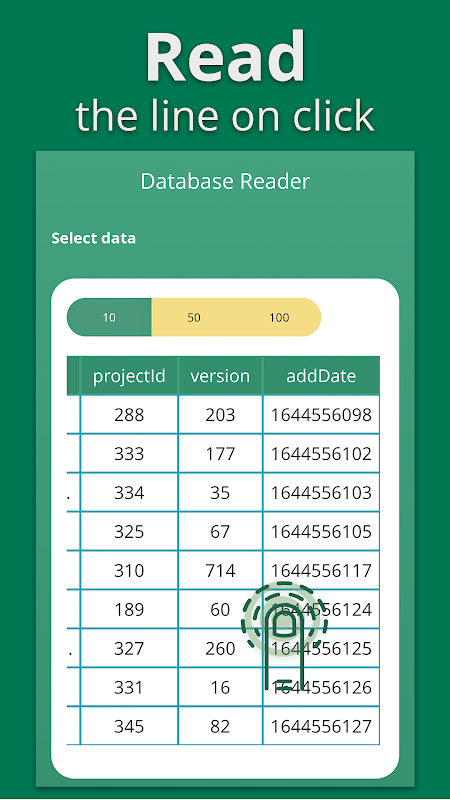Click version cell 714
Viewport: 450px width, 800px height.
click(x=220, y=570)
